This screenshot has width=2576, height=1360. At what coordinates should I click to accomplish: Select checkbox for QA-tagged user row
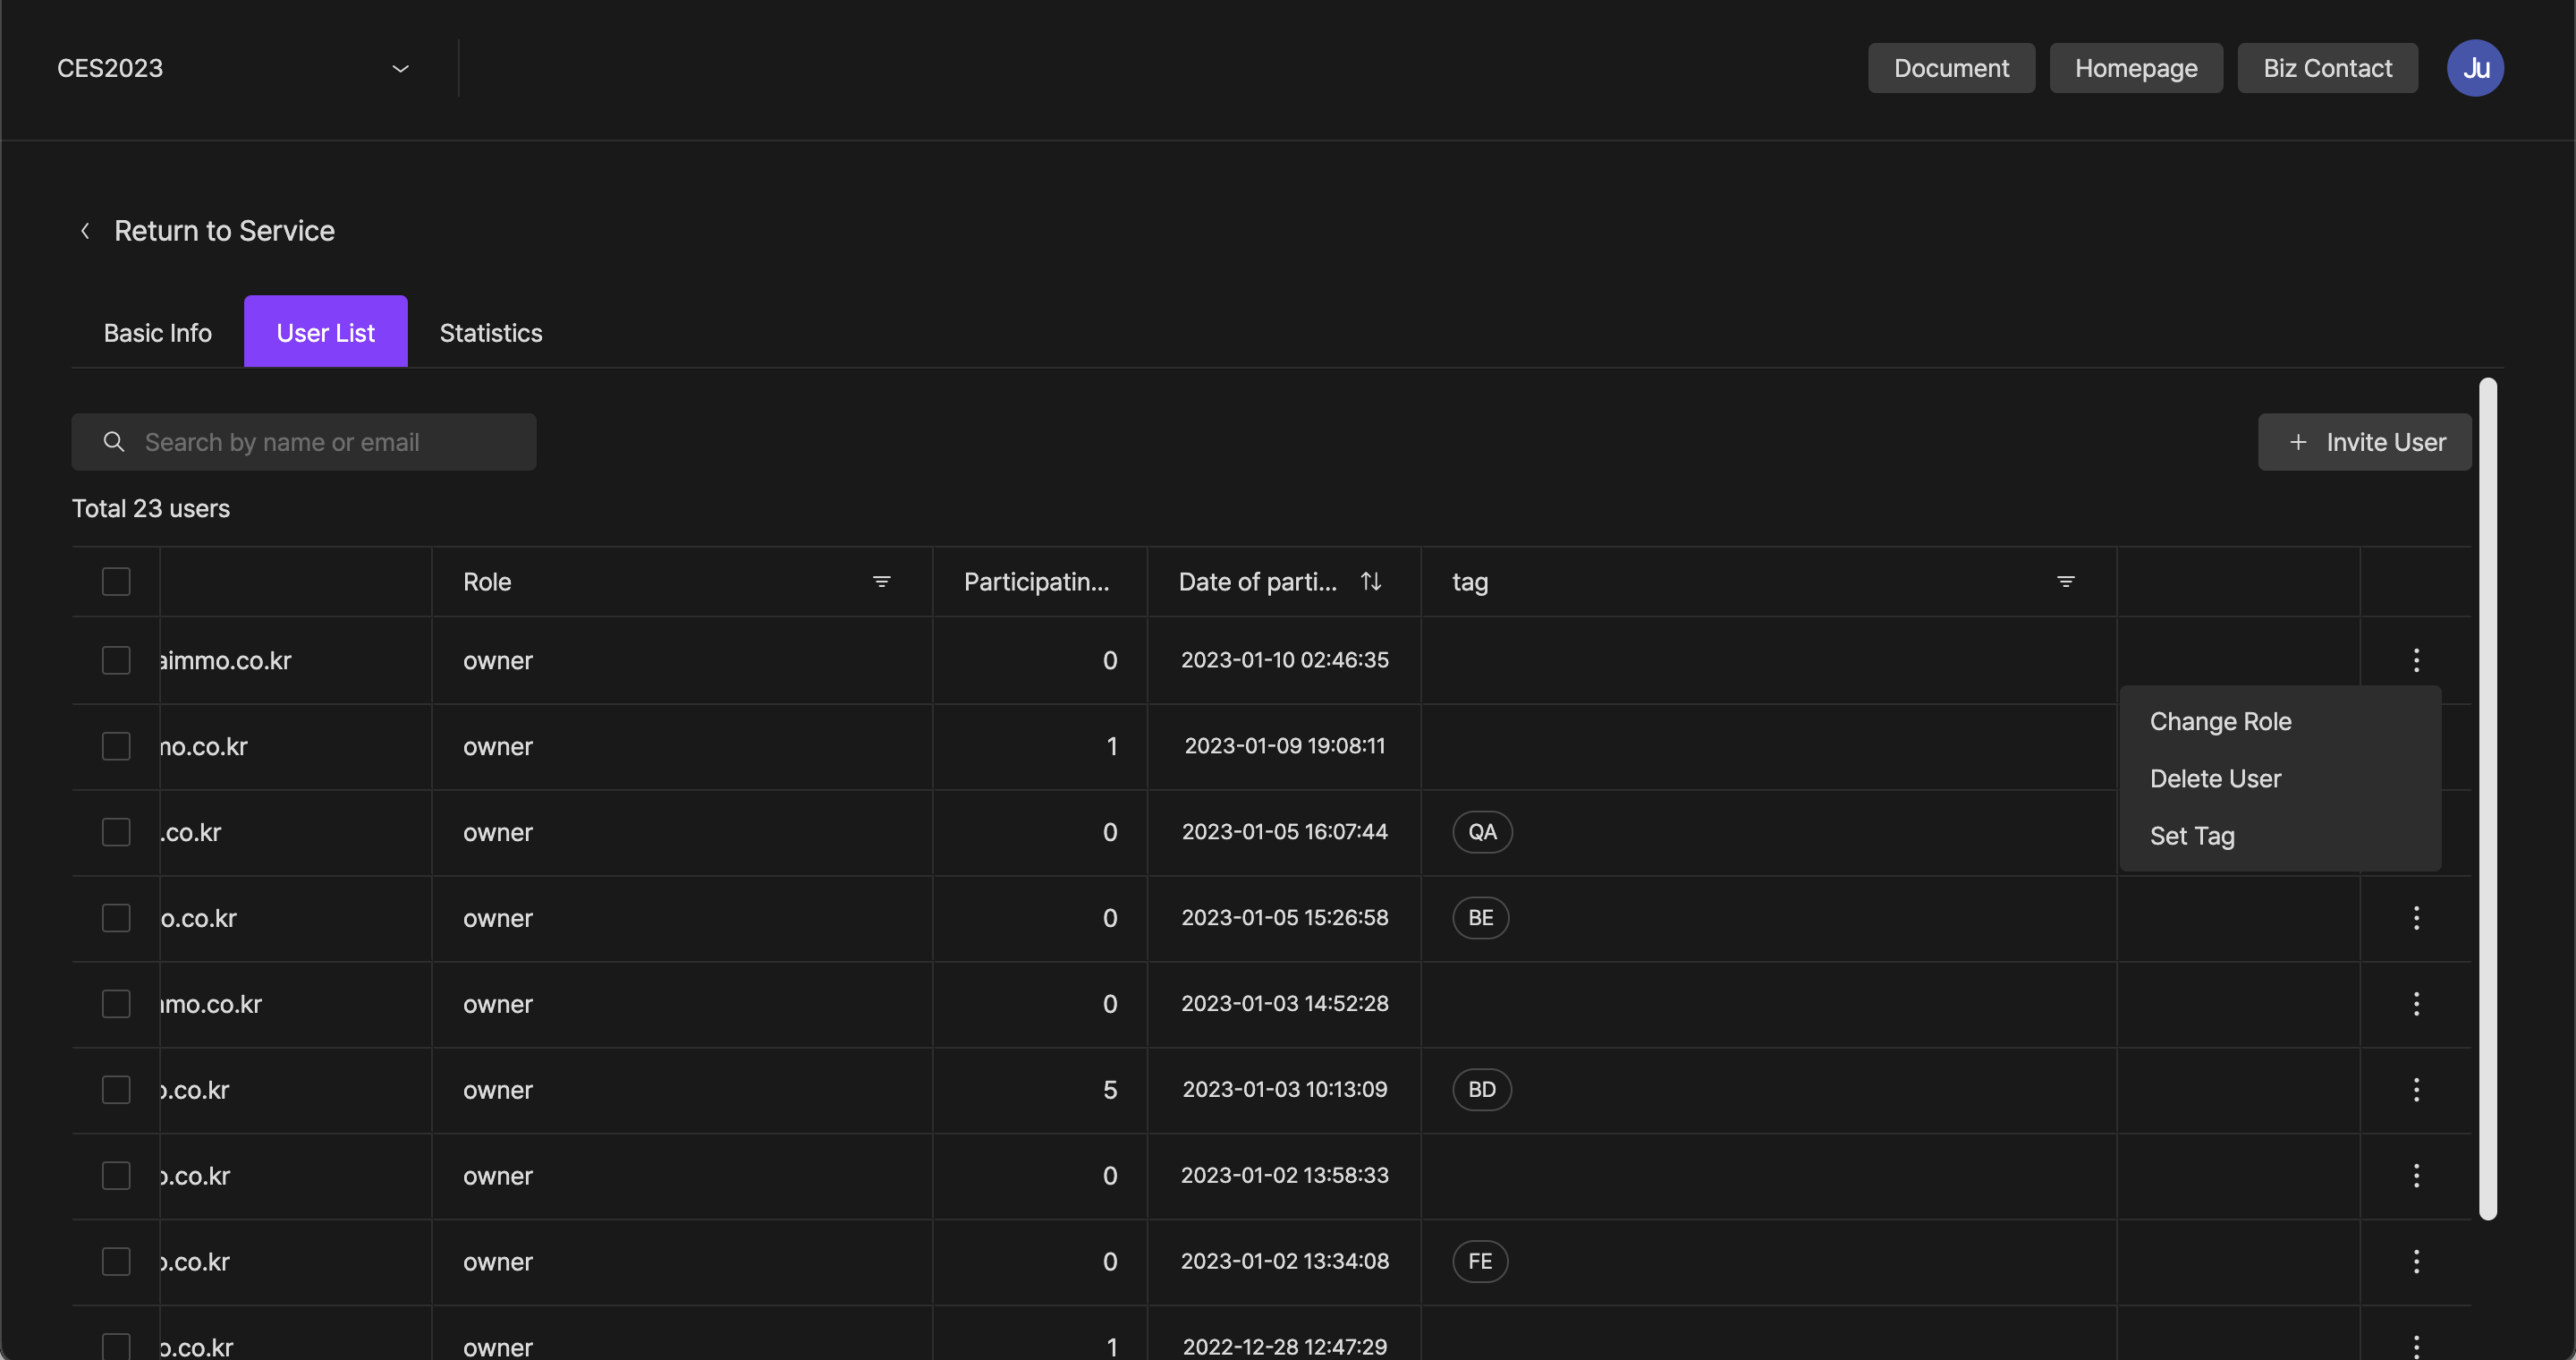[x=116, y=832]
